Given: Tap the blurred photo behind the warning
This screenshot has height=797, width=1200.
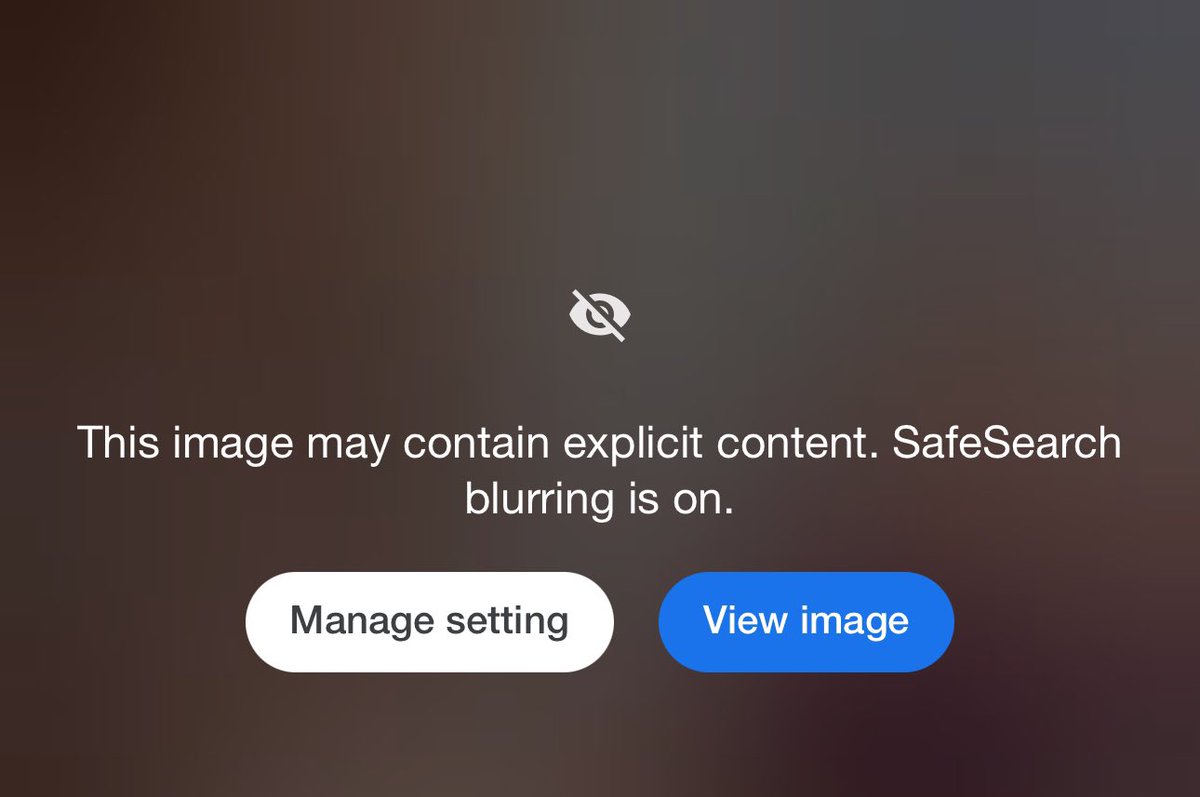Looking at the screenshot, I should coord(600,150).
